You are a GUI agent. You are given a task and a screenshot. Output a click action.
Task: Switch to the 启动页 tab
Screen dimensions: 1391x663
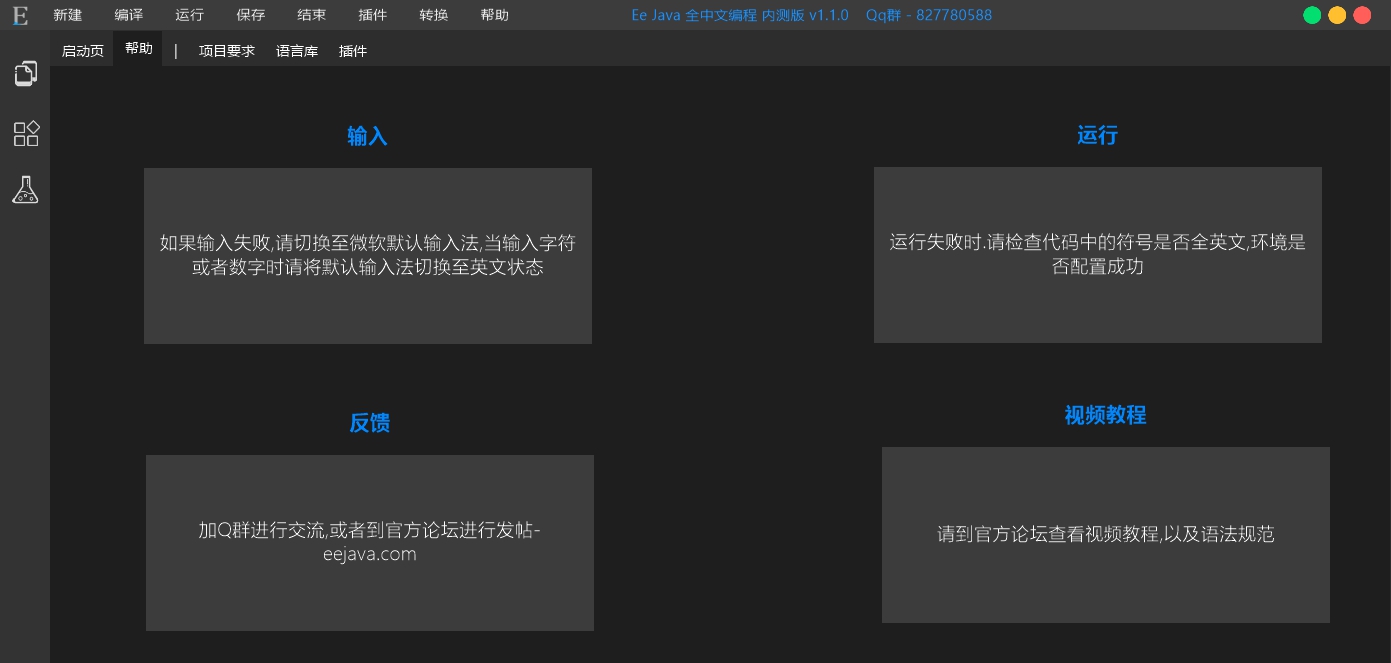pos(81,50)
